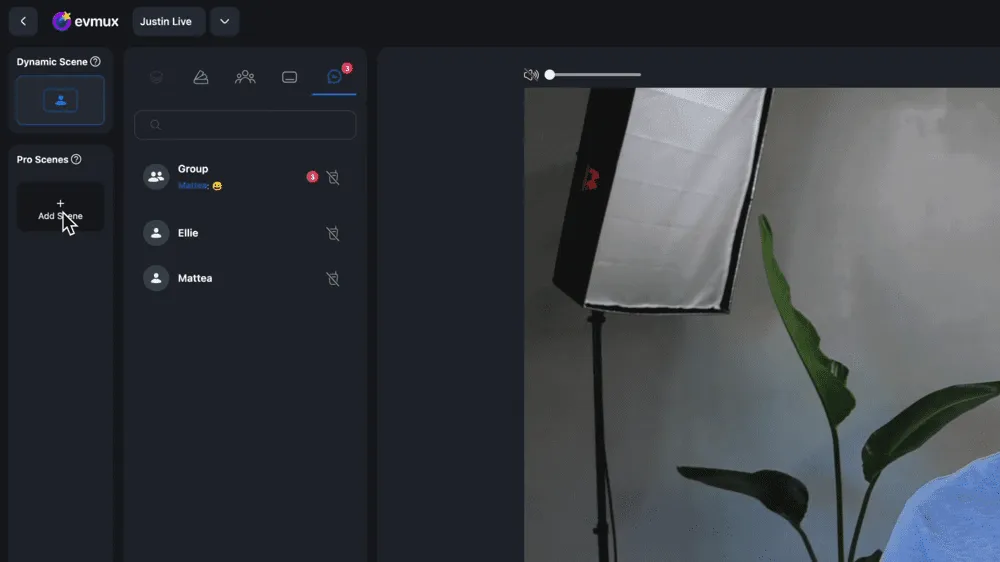
Task: Click Add Scene button
Action: [x=60, y=208]
